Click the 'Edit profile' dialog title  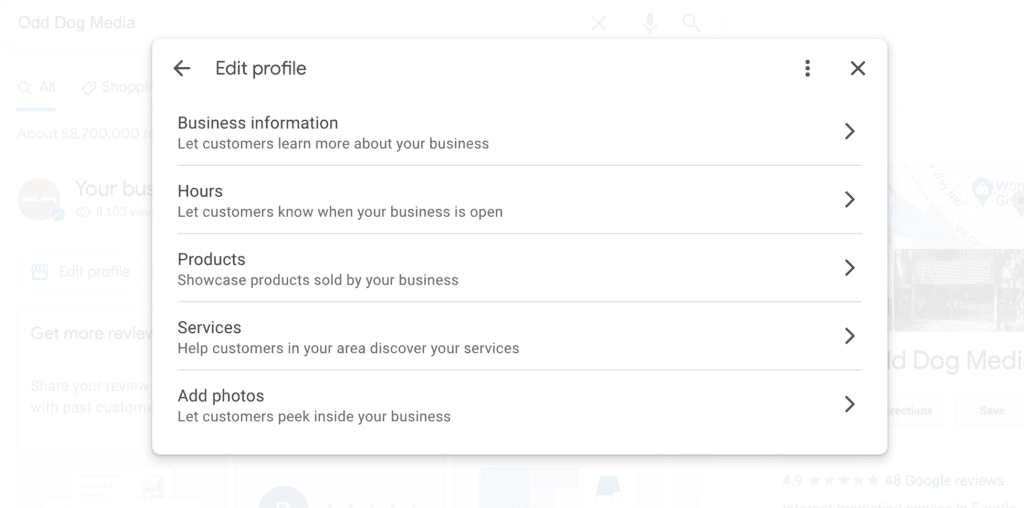click(261, 69)
